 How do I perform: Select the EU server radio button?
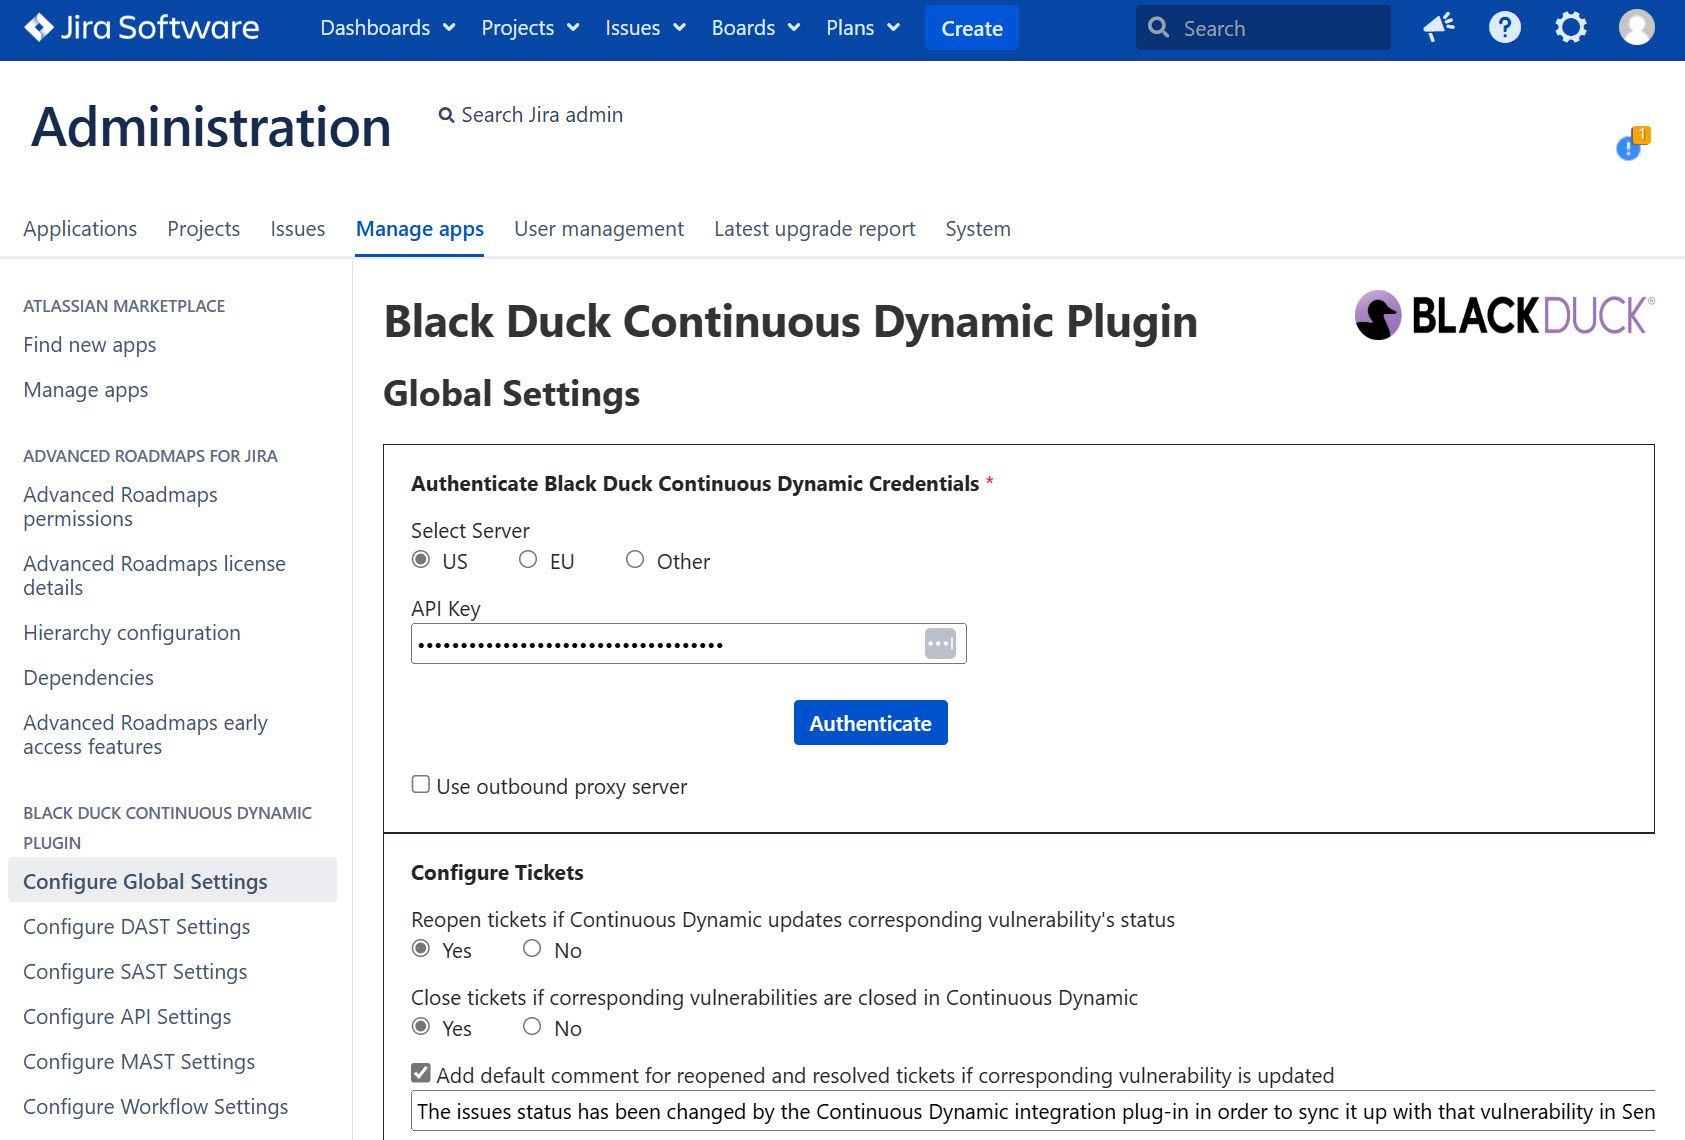point(528,559)
